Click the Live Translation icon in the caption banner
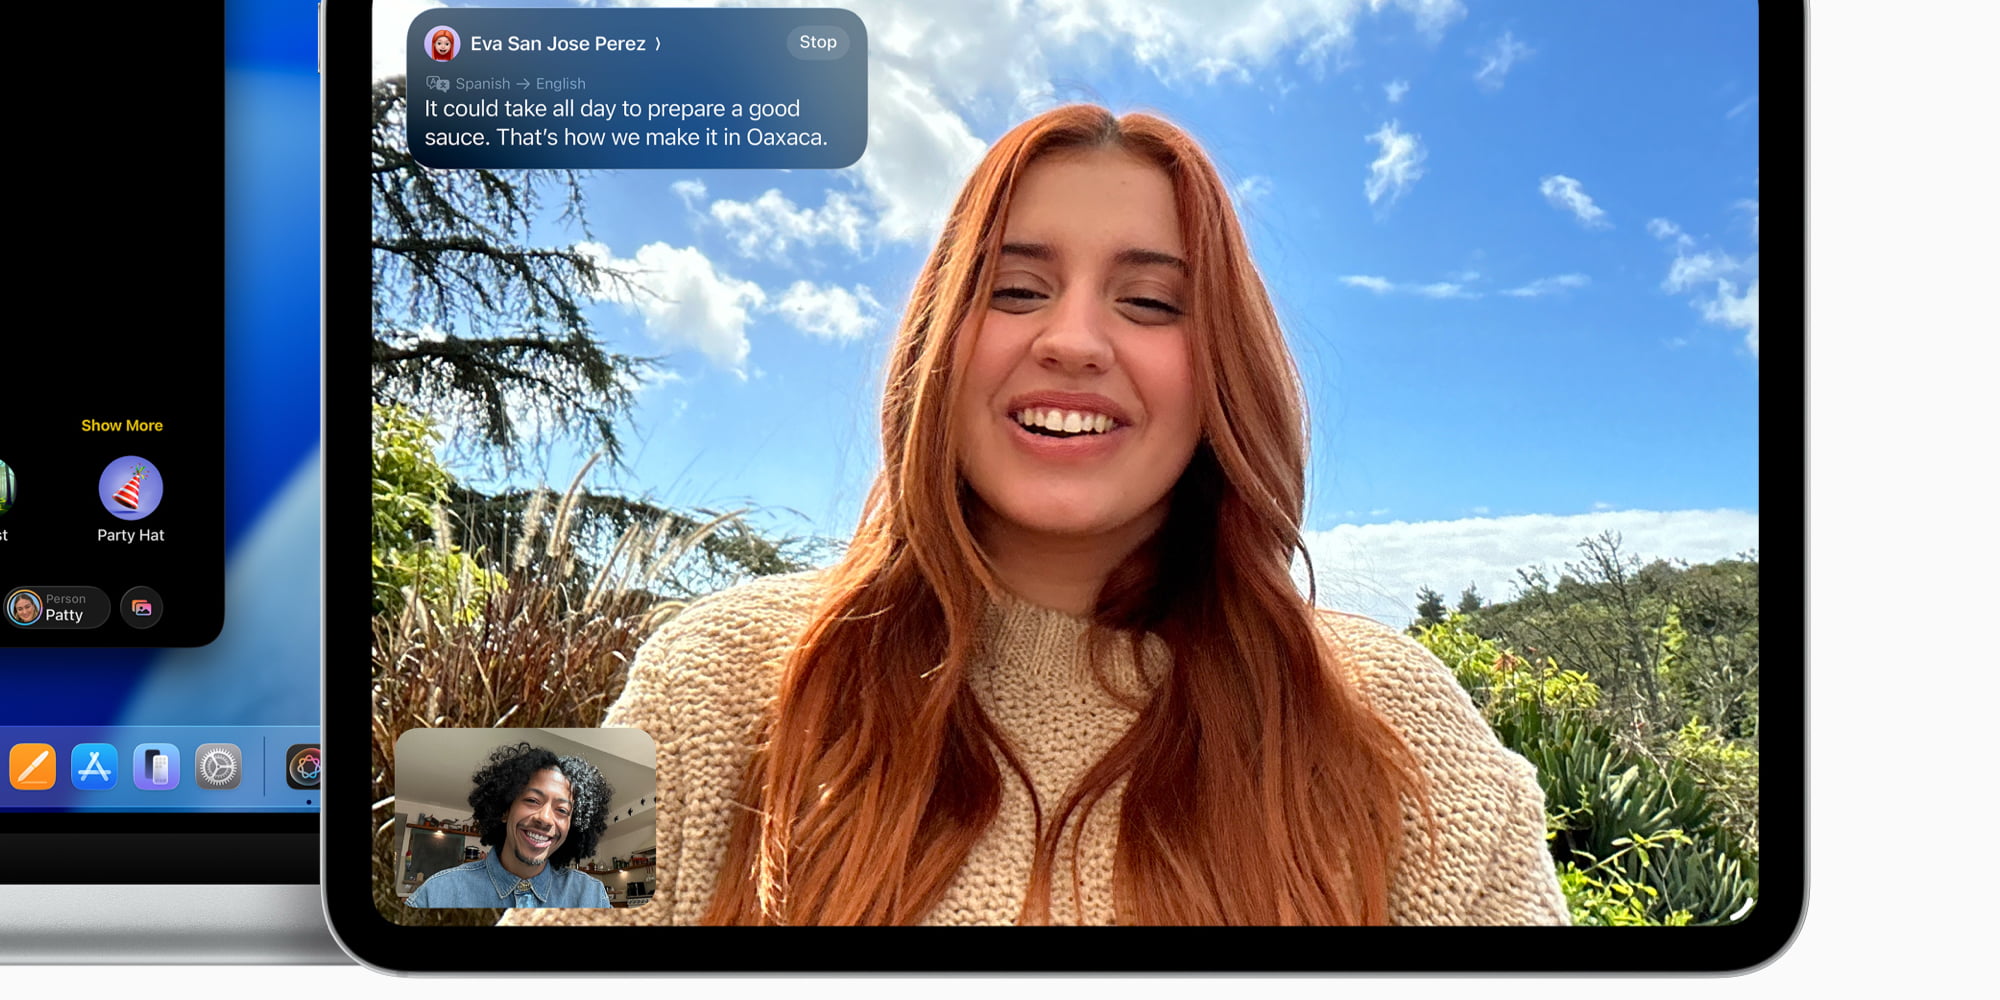Viewport: 2000px width, 1000px height. [437, 83]
